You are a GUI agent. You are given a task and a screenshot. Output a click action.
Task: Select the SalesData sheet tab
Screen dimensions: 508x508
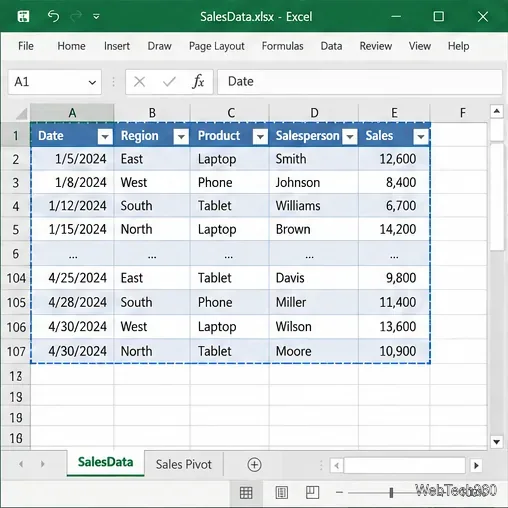[x=105, y=462]
